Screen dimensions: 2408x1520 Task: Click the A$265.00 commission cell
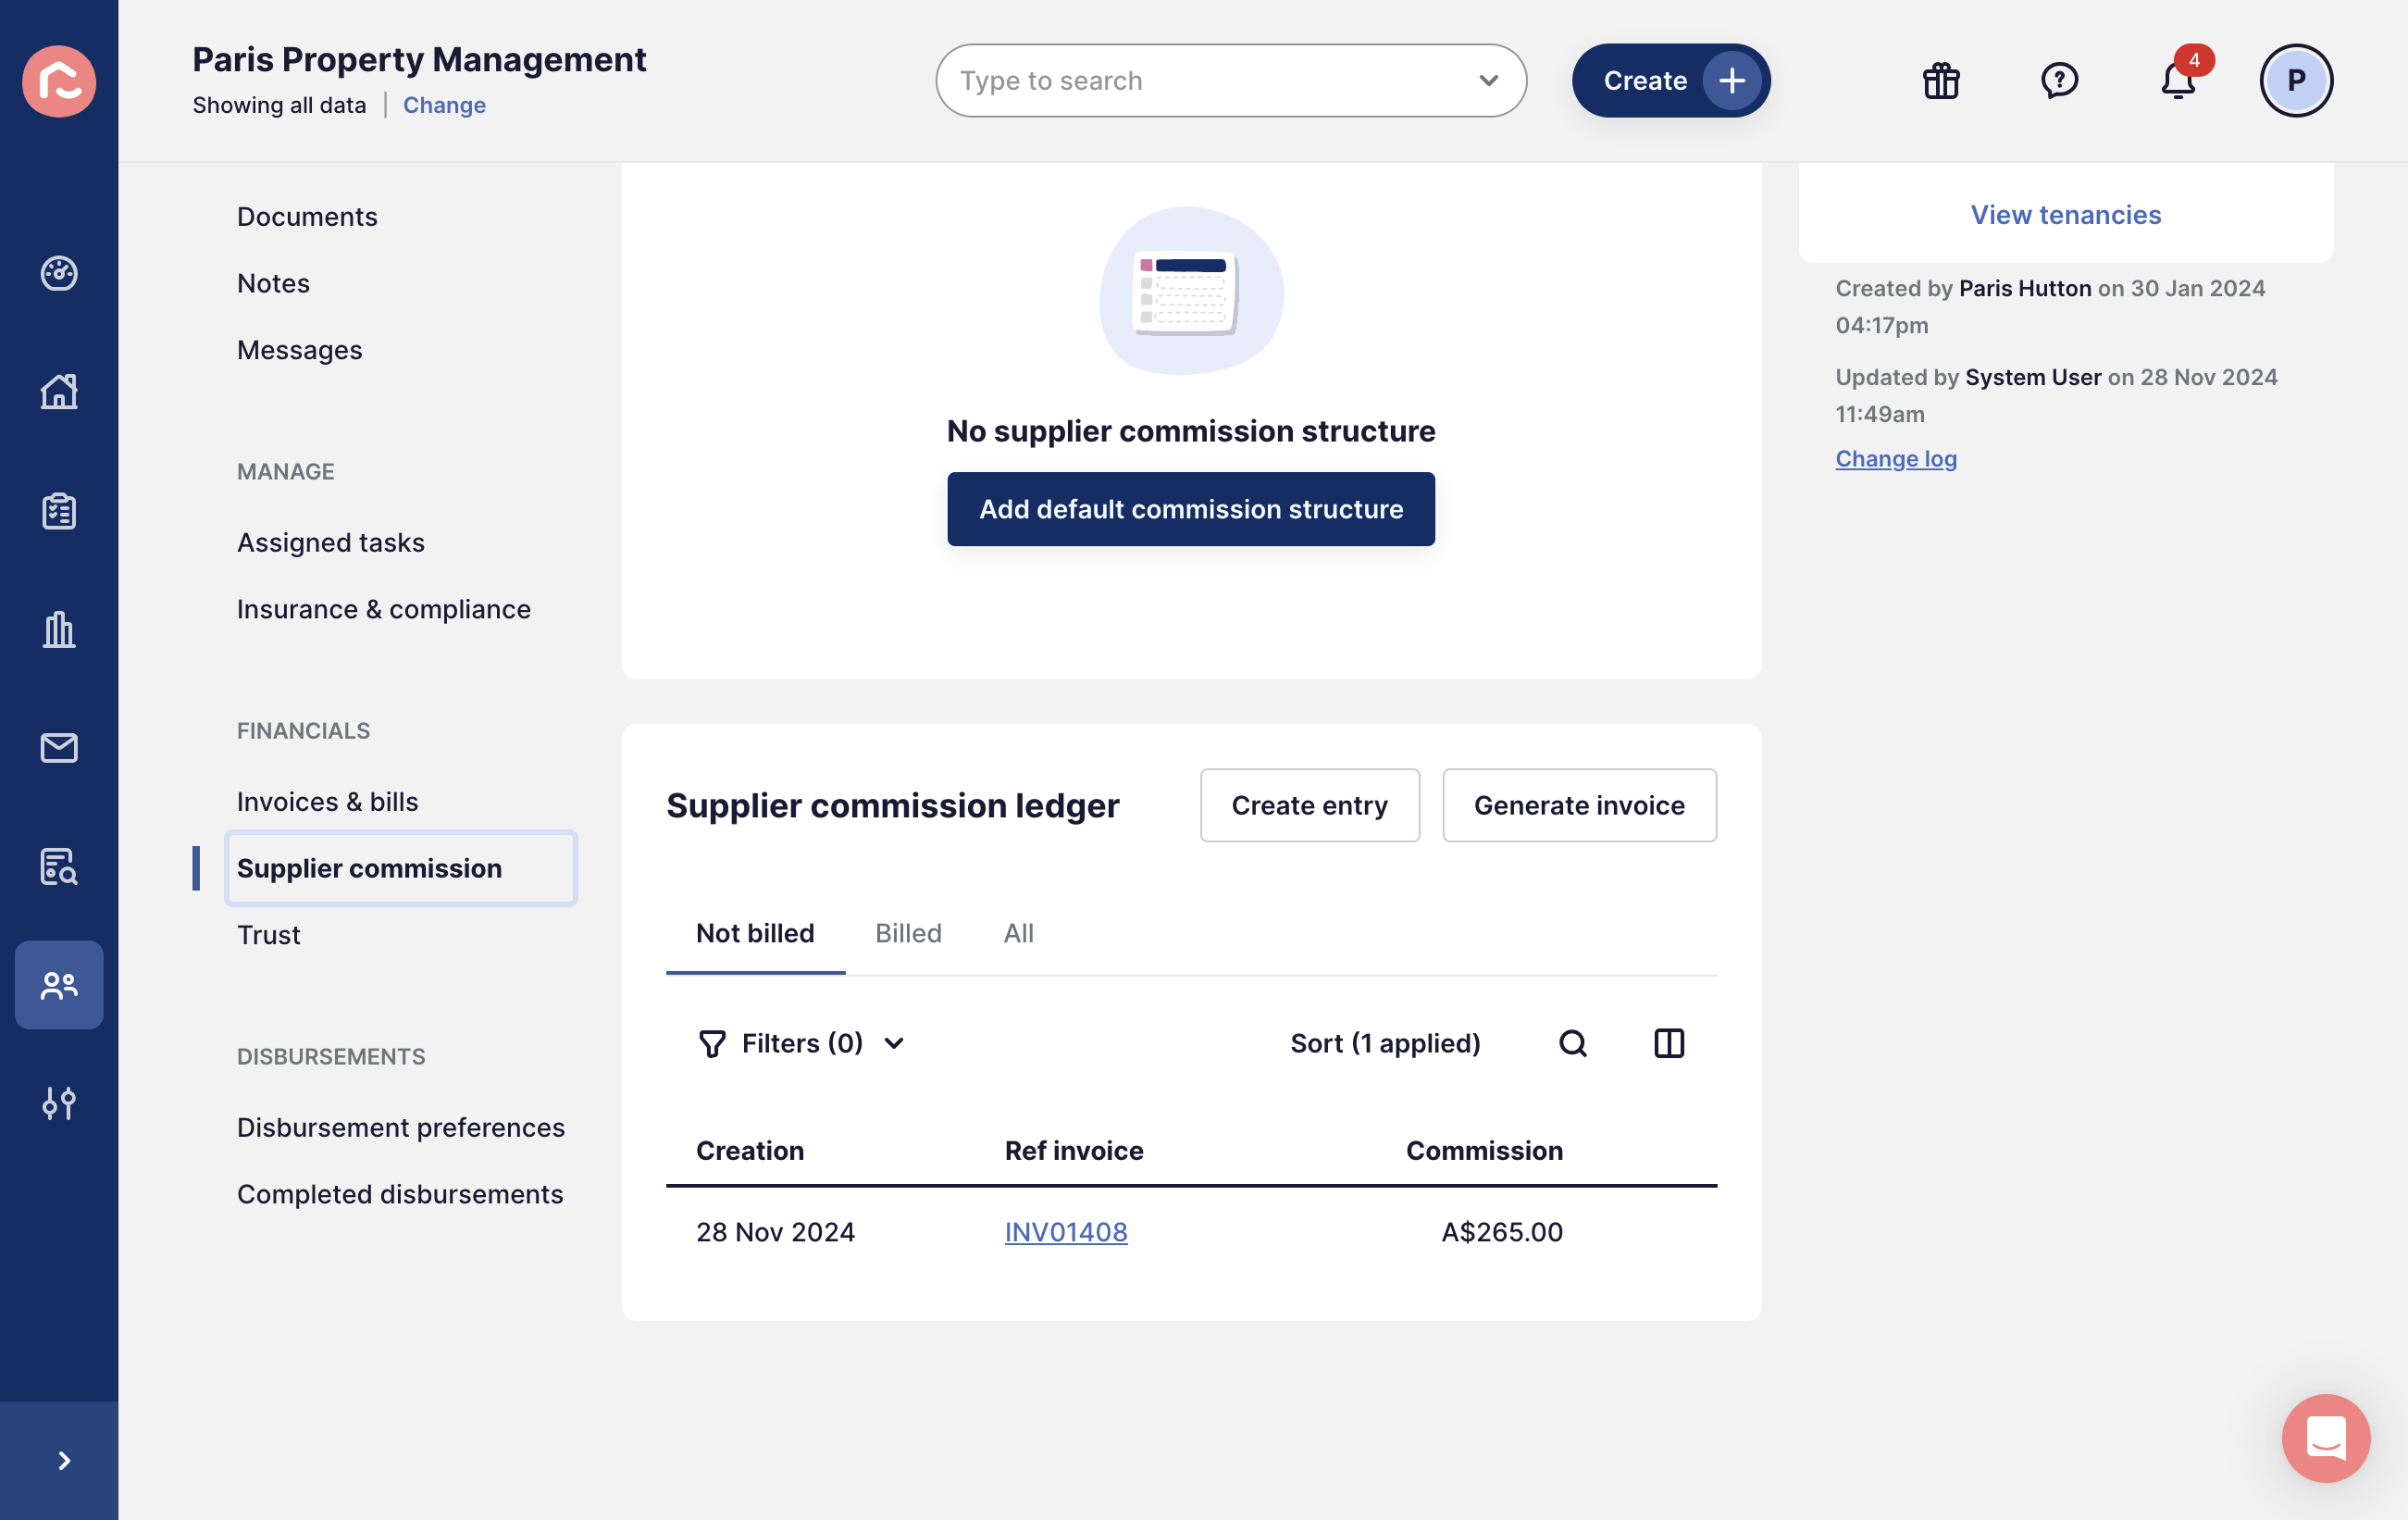pos(1502,1232)
